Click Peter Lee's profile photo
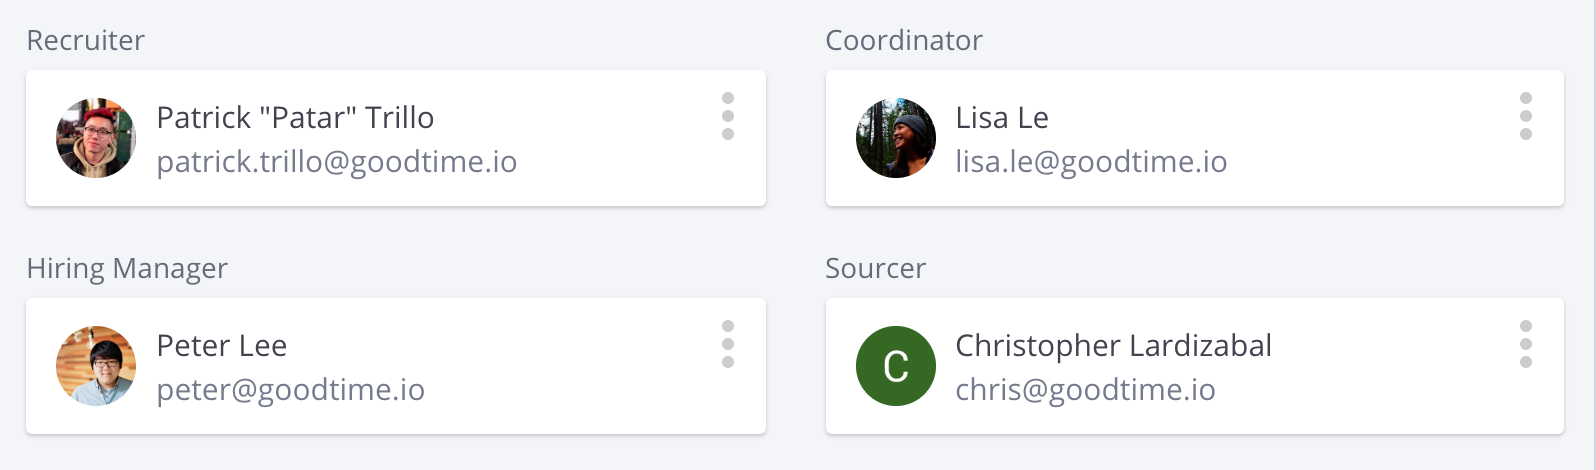This screenshot has height=470, width=1596. click(96, 366)
